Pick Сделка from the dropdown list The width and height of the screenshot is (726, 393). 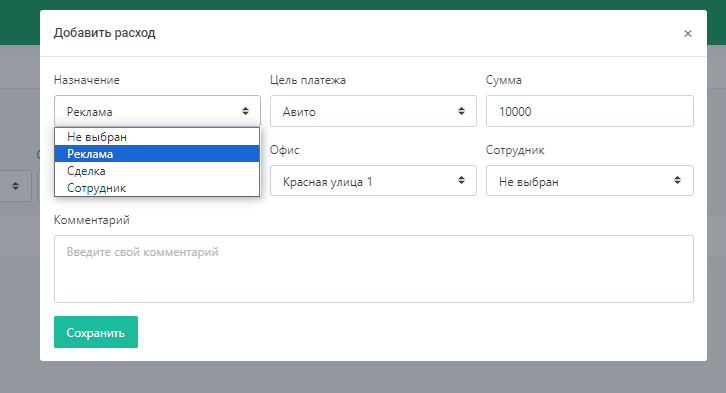pyautogui.click(x=157, y=171)
